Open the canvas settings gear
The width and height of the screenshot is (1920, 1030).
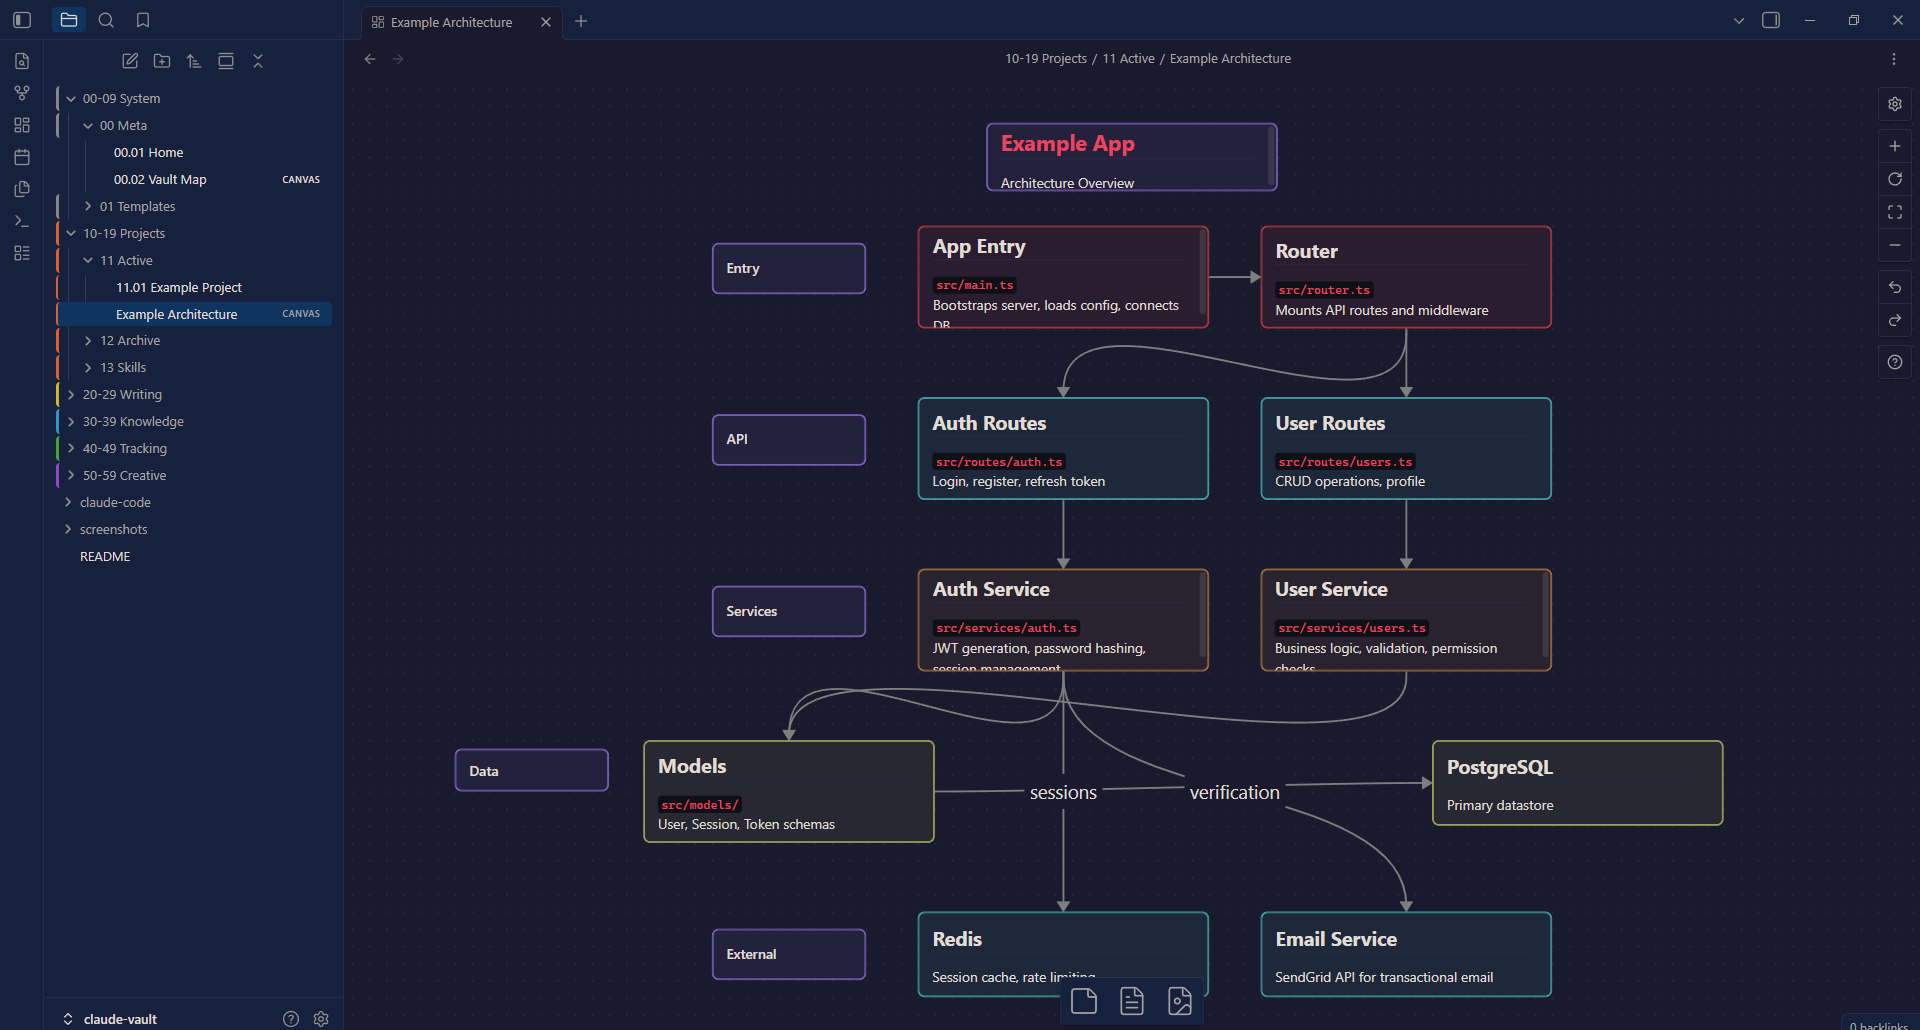(1895, 104)
